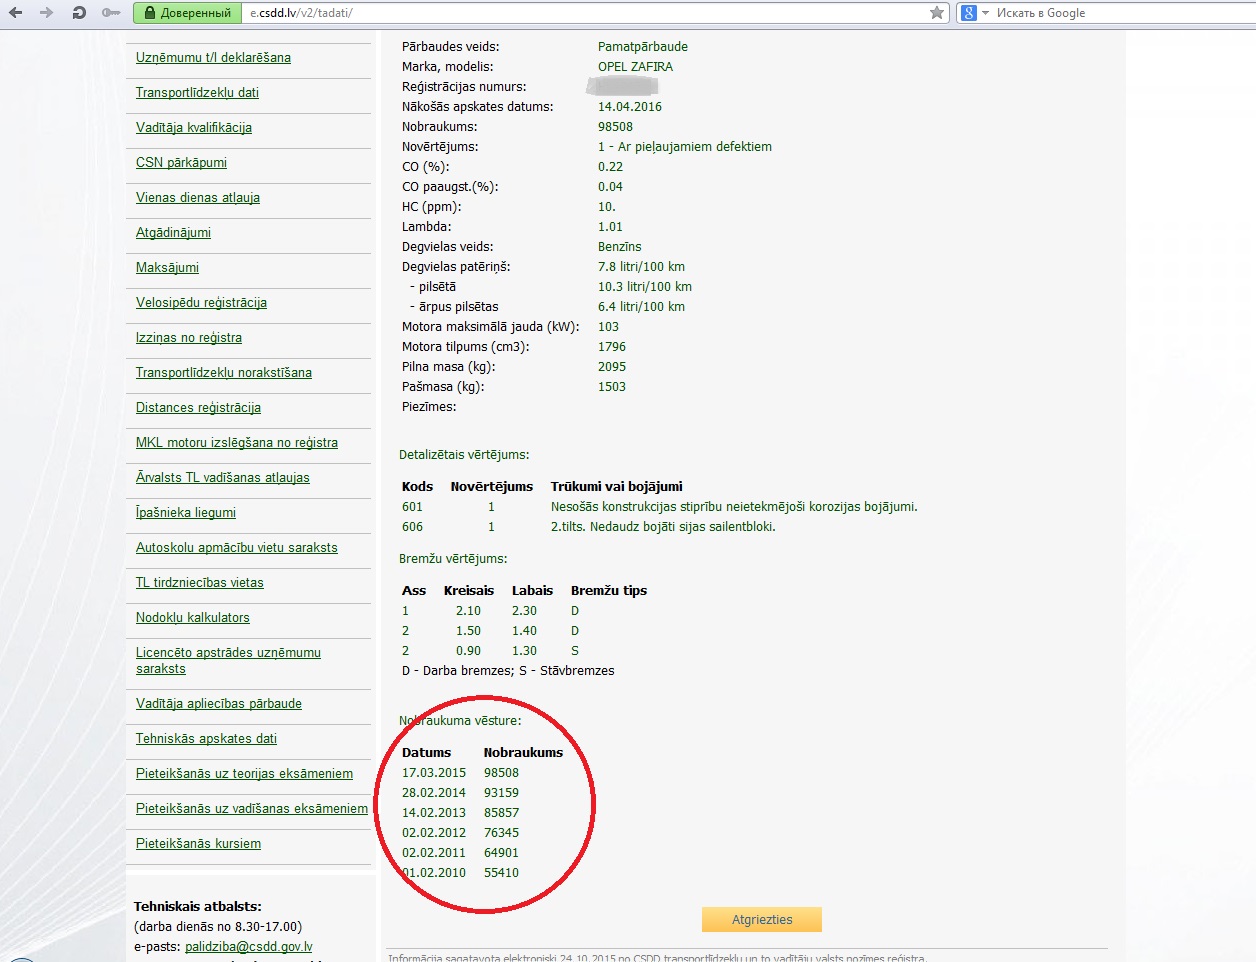The height and width of the screenshot is (962, 1256).
Task: Reload the page with refresh icon
Action: pos(79,13)
